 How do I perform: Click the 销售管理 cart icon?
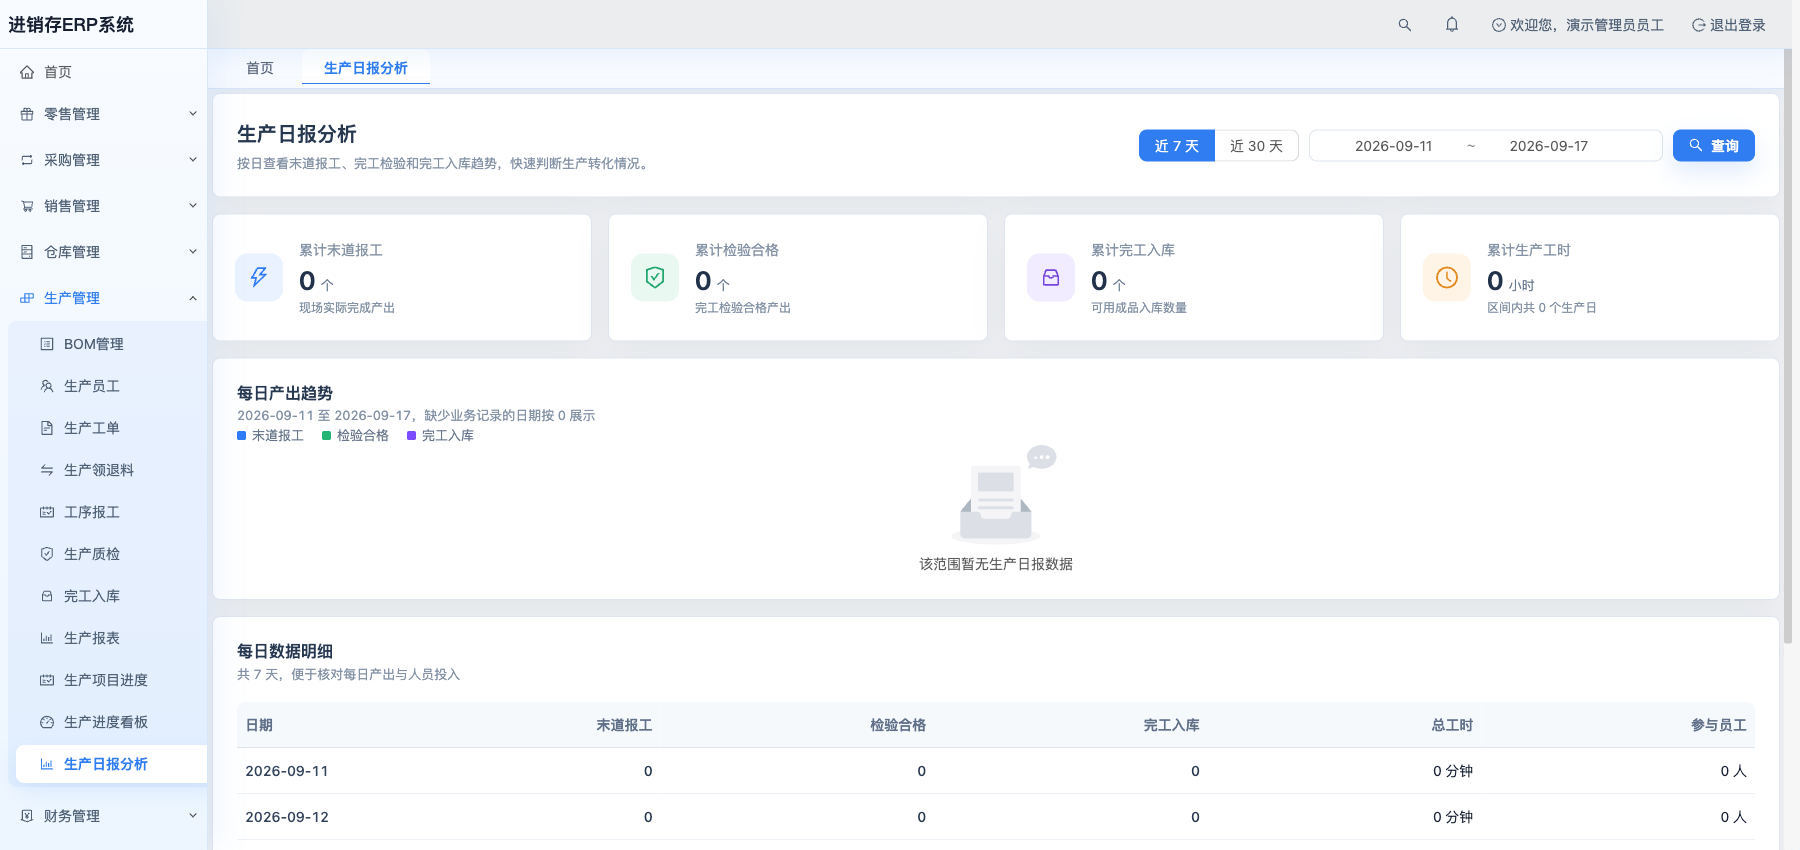27,206
